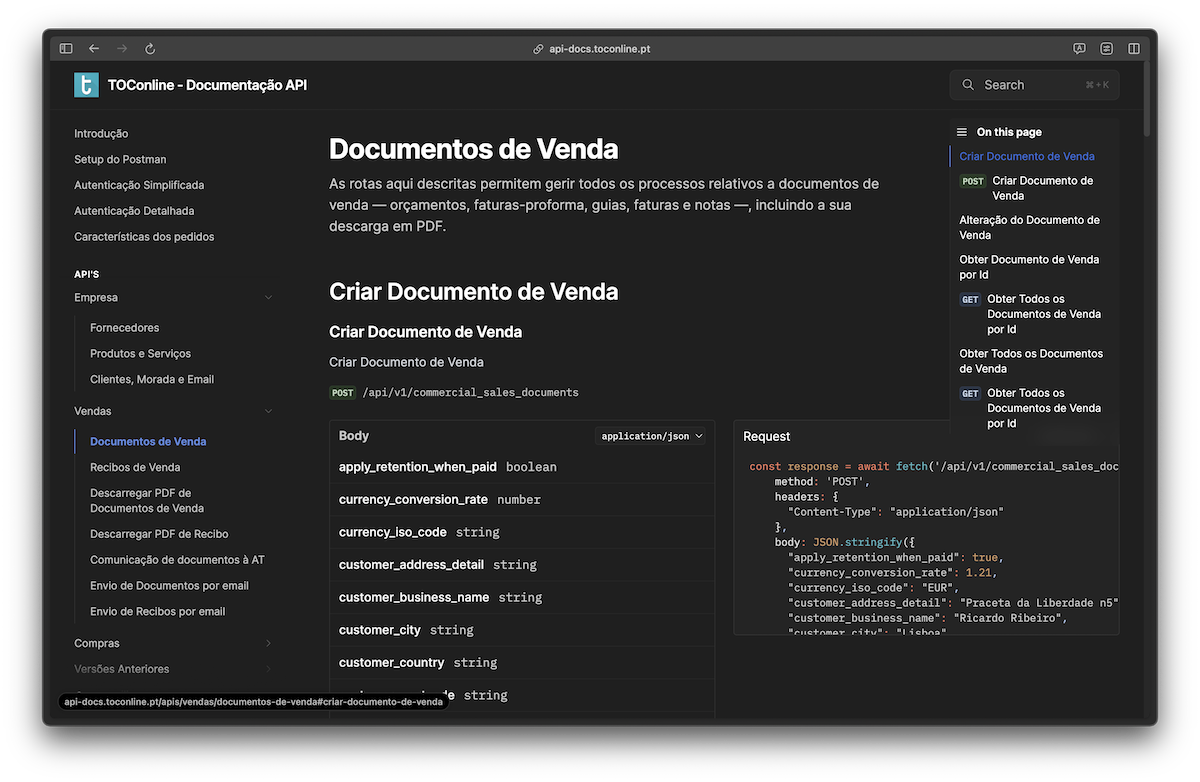1200x782 pixels.
Task: Click the TOConline logo icon
Action: click(86, 85)
